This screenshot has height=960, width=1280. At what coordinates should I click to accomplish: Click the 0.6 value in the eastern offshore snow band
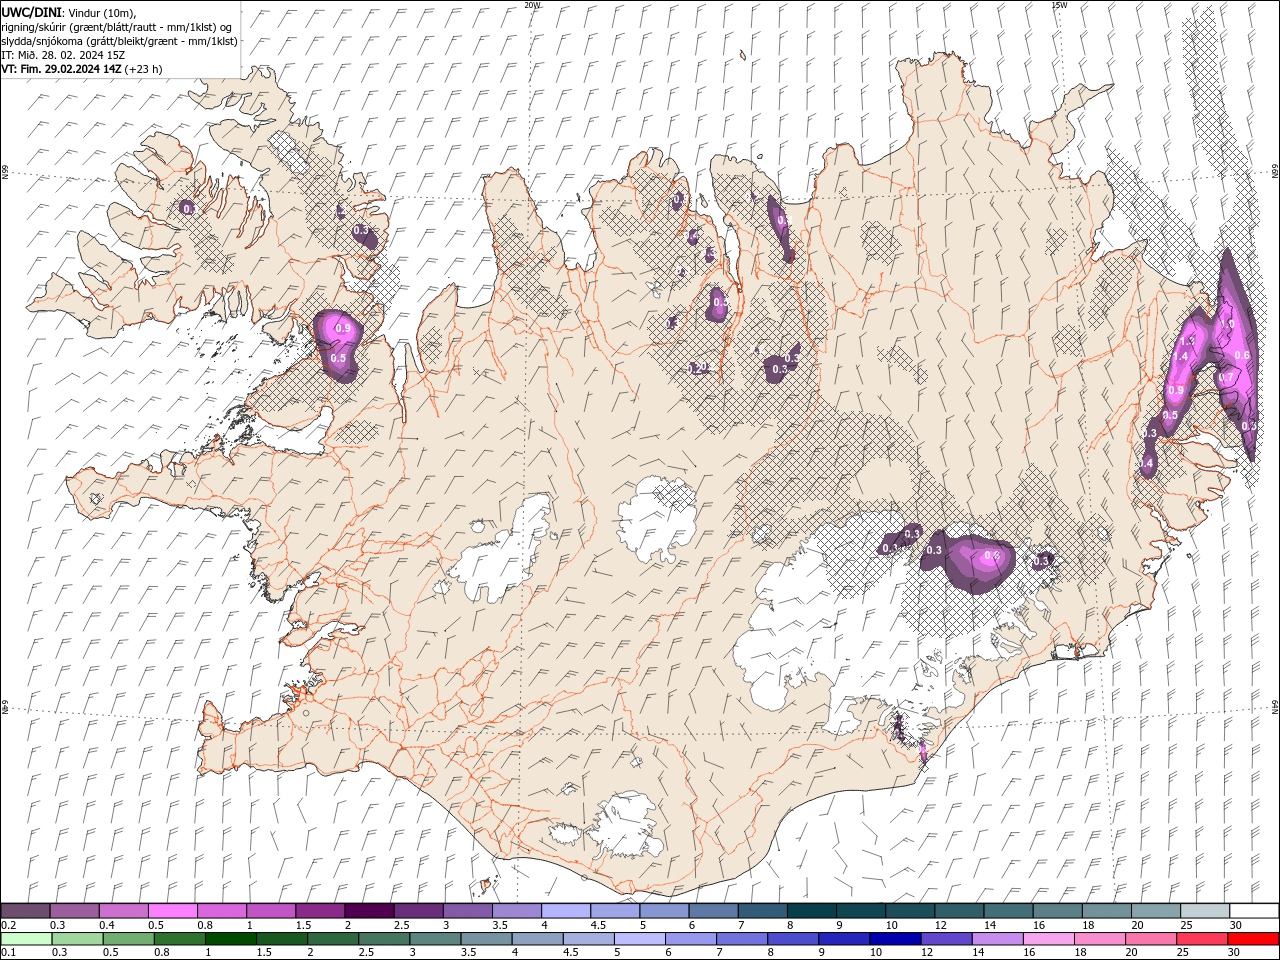pos(1242,355)
